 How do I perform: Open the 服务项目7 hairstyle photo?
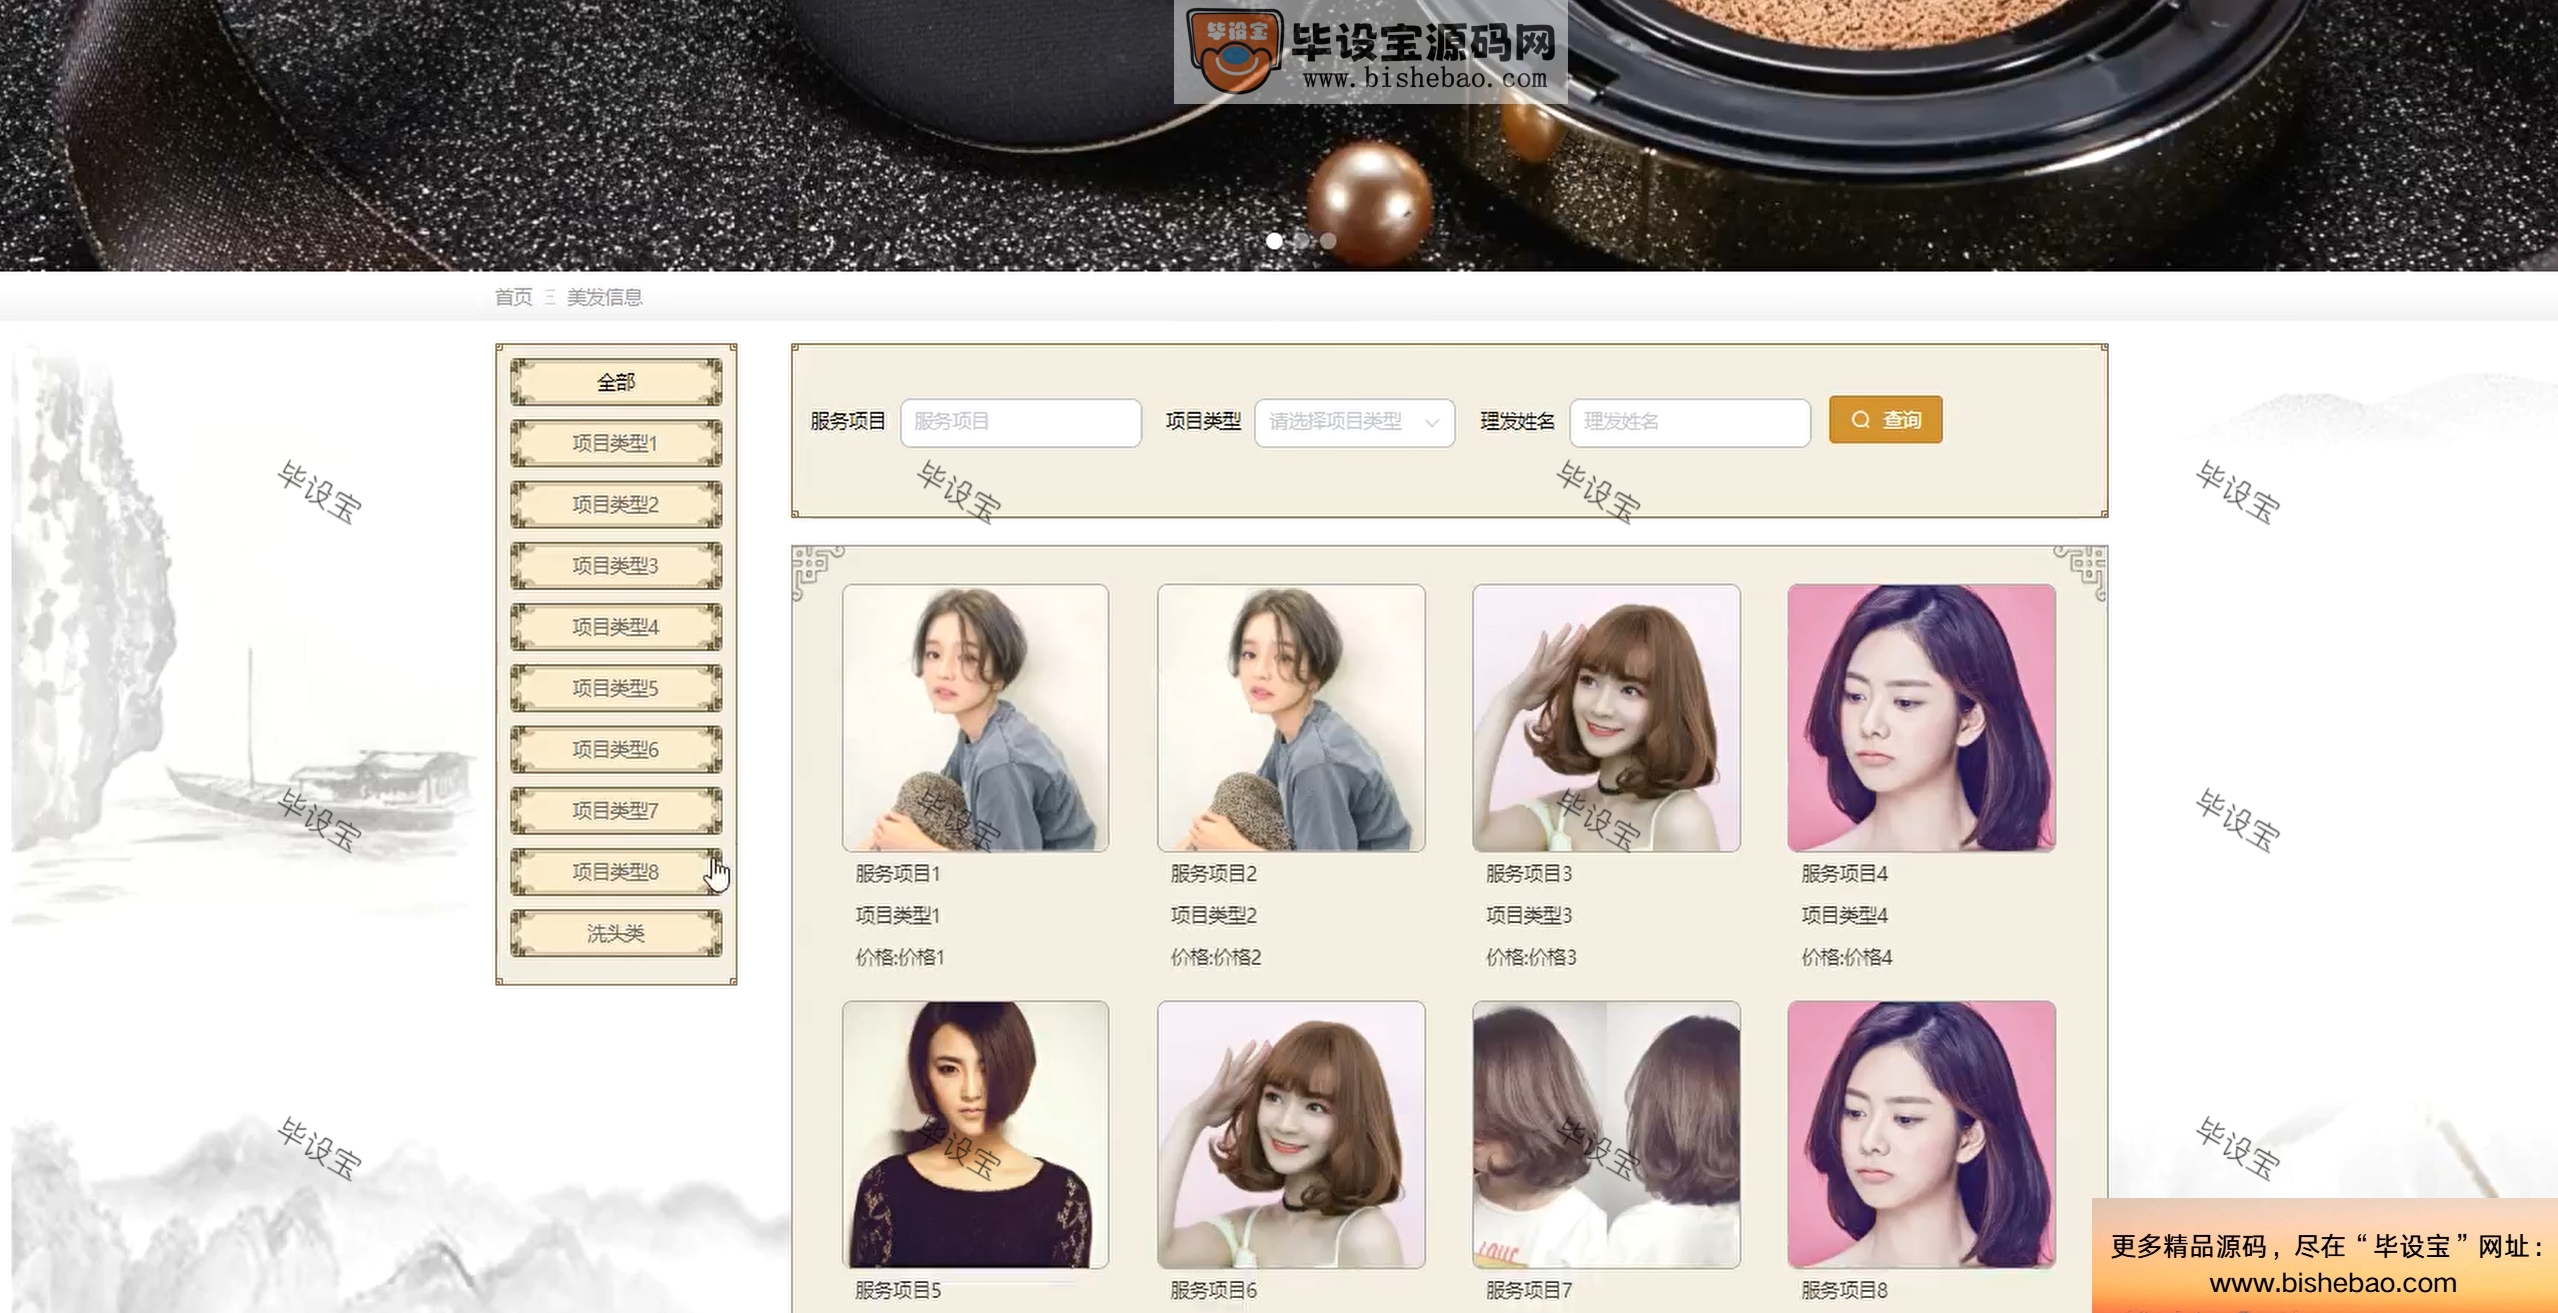[1606, 1134]
